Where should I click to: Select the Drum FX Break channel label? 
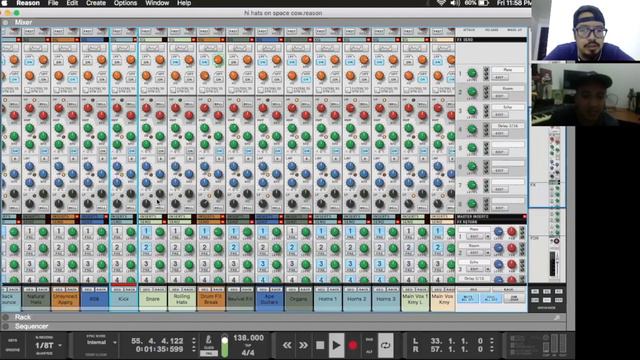point(211,299)
